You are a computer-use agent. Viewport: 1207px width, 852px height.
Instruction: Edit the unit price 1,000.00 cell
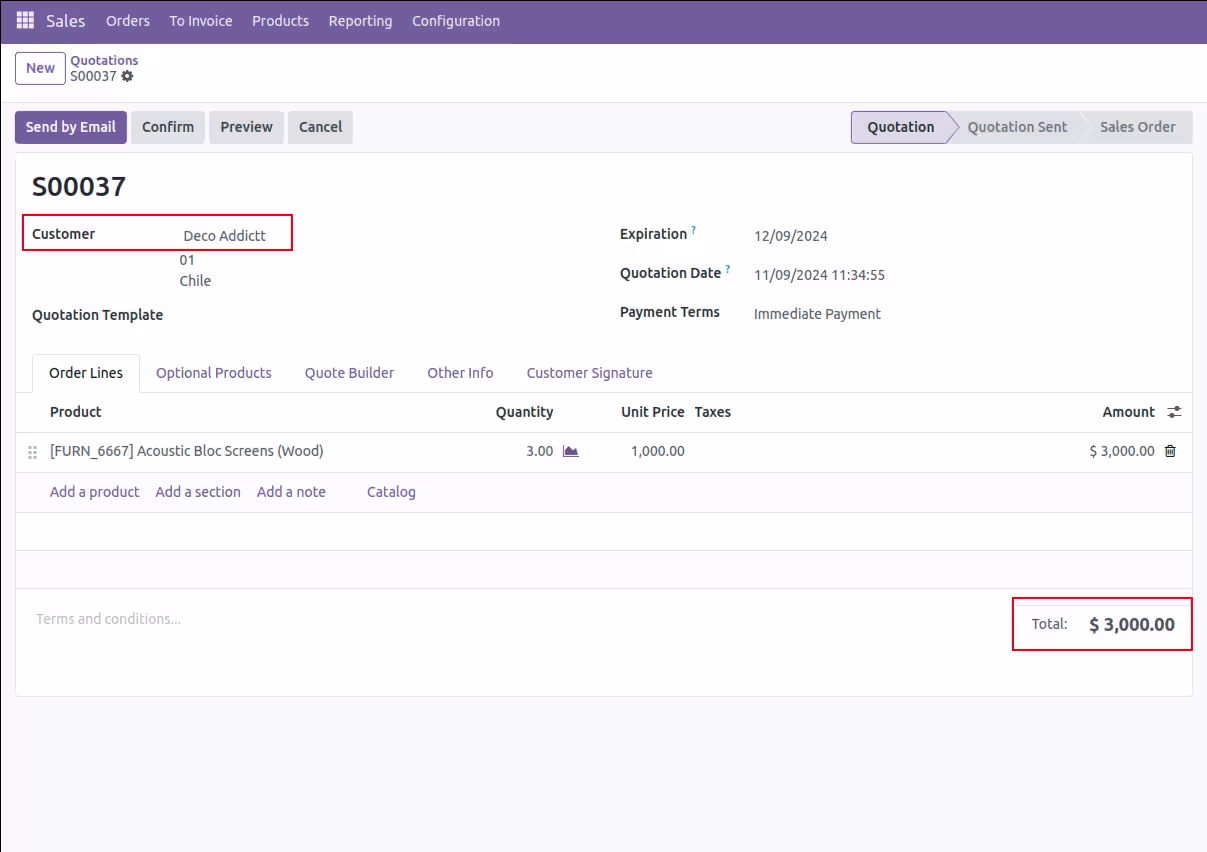tap(657, 451)
